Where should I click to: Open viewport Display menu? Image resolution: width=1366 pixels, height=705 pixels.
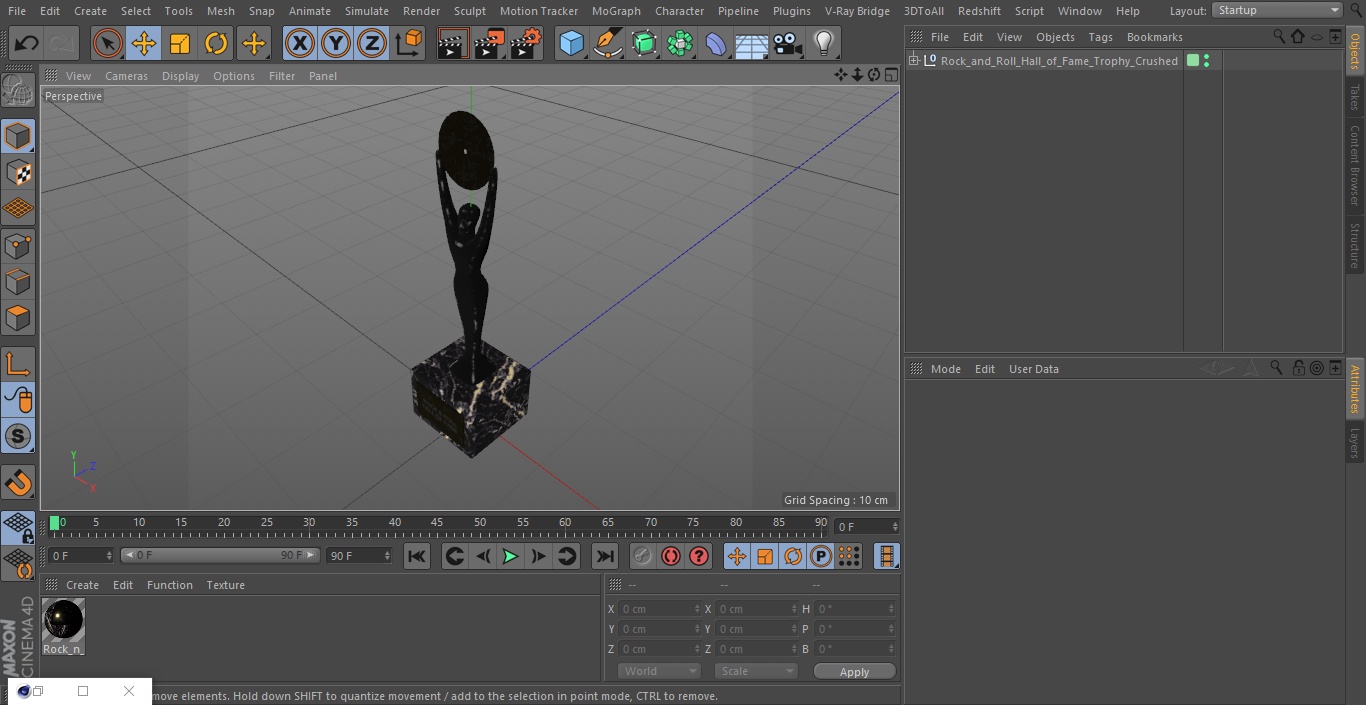[180, 76]
